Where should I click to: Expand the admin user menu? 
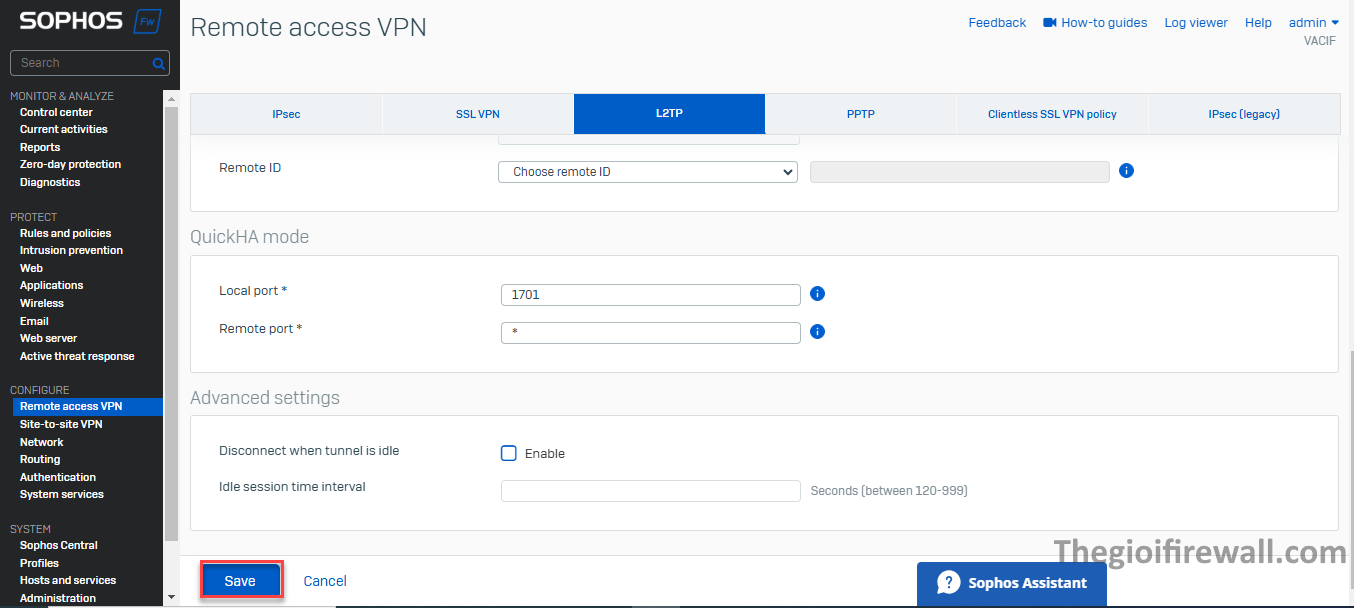pyautogui.click(x=1313, y=22)
